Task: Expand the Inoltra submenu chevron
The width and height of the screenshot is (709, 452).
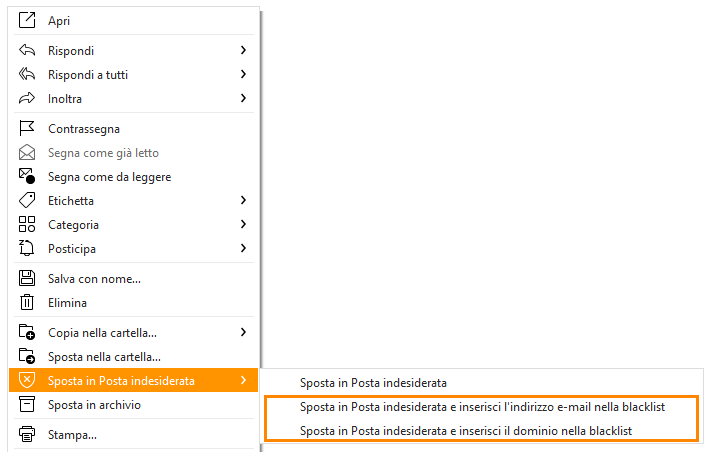Action: (243, 98)
